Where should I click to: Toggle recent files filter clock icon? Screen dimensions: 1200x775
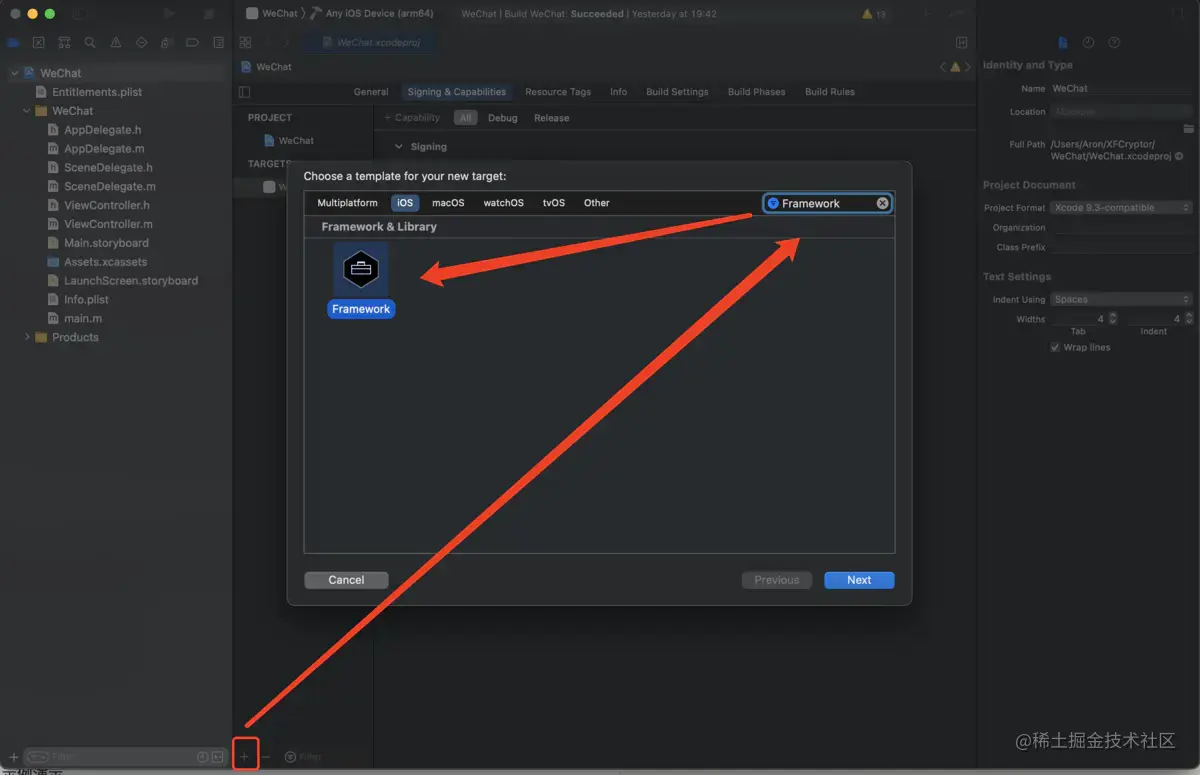(203, 758)
